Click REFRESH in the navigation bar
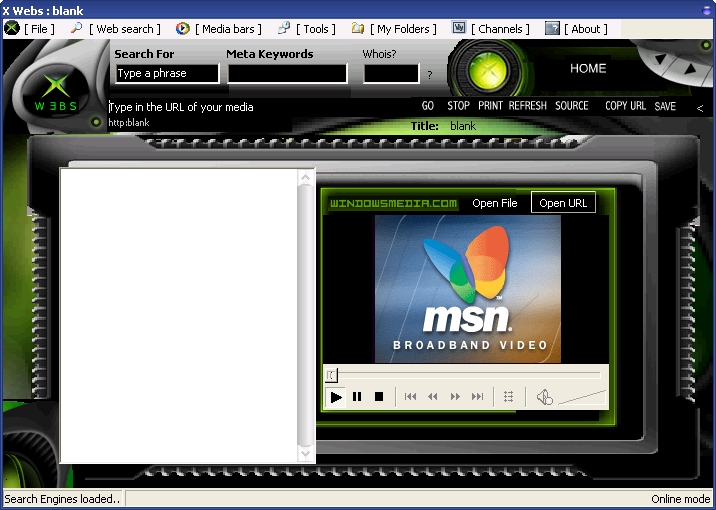The width and height of the screenshot is (716, 510). 527,106
